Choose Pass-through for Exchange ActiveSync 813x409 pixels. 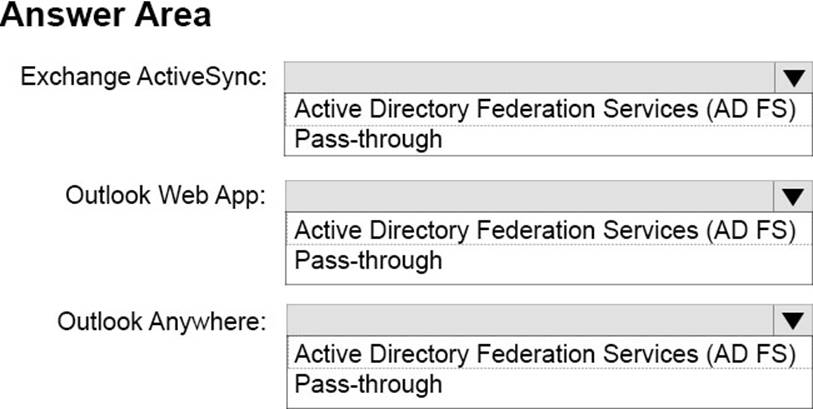click(368, 139)
